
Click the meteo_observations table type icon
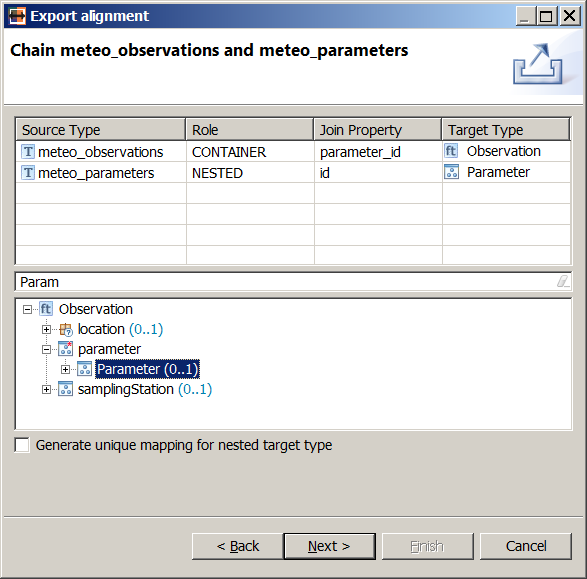(28, 152)
